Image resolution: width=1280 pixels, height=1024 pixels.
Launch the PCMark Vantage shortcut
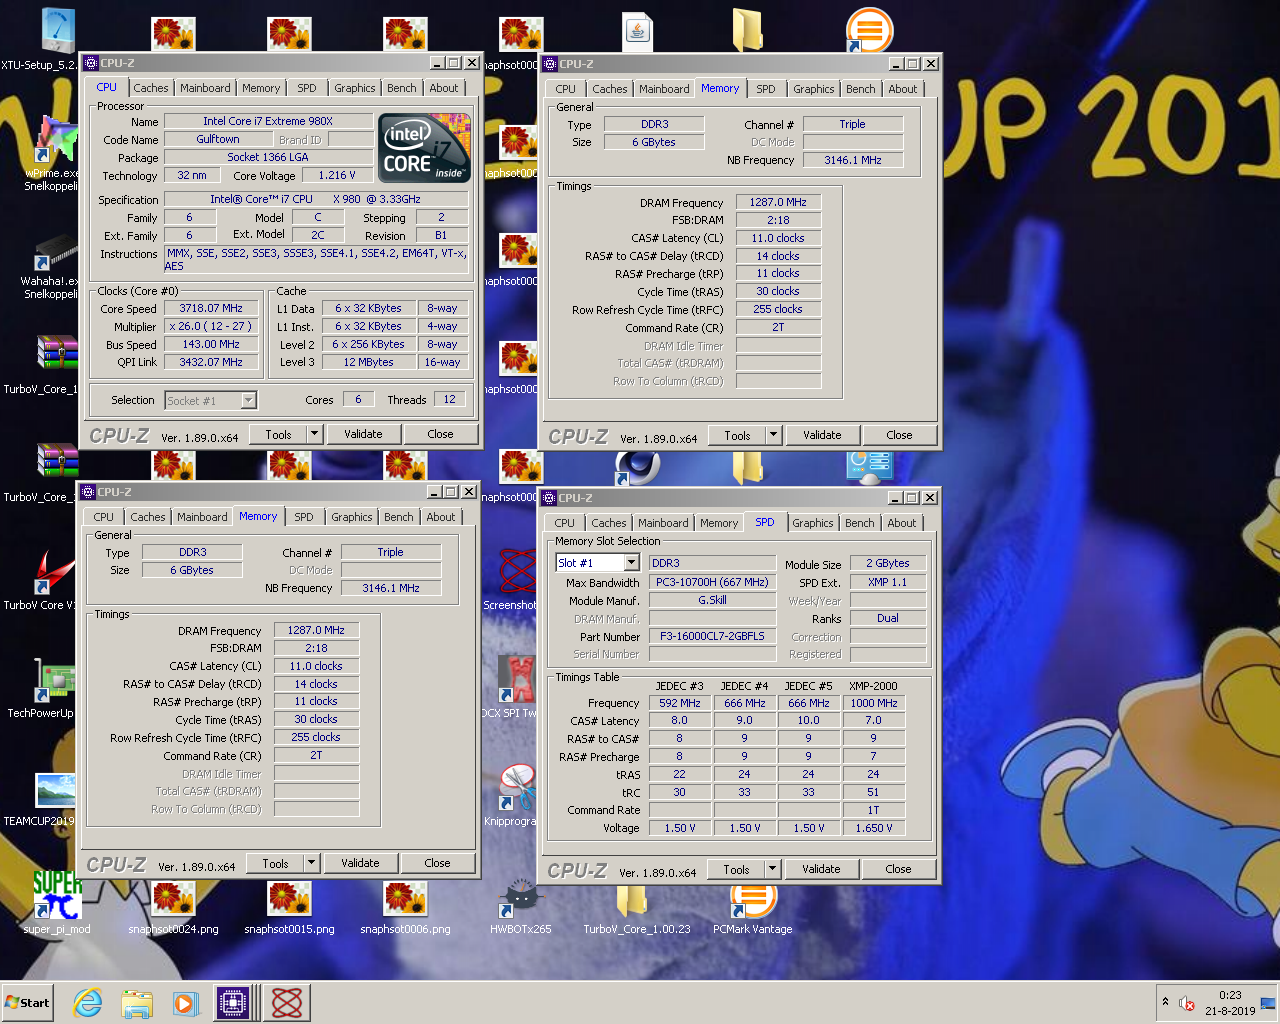coord(753,898)
